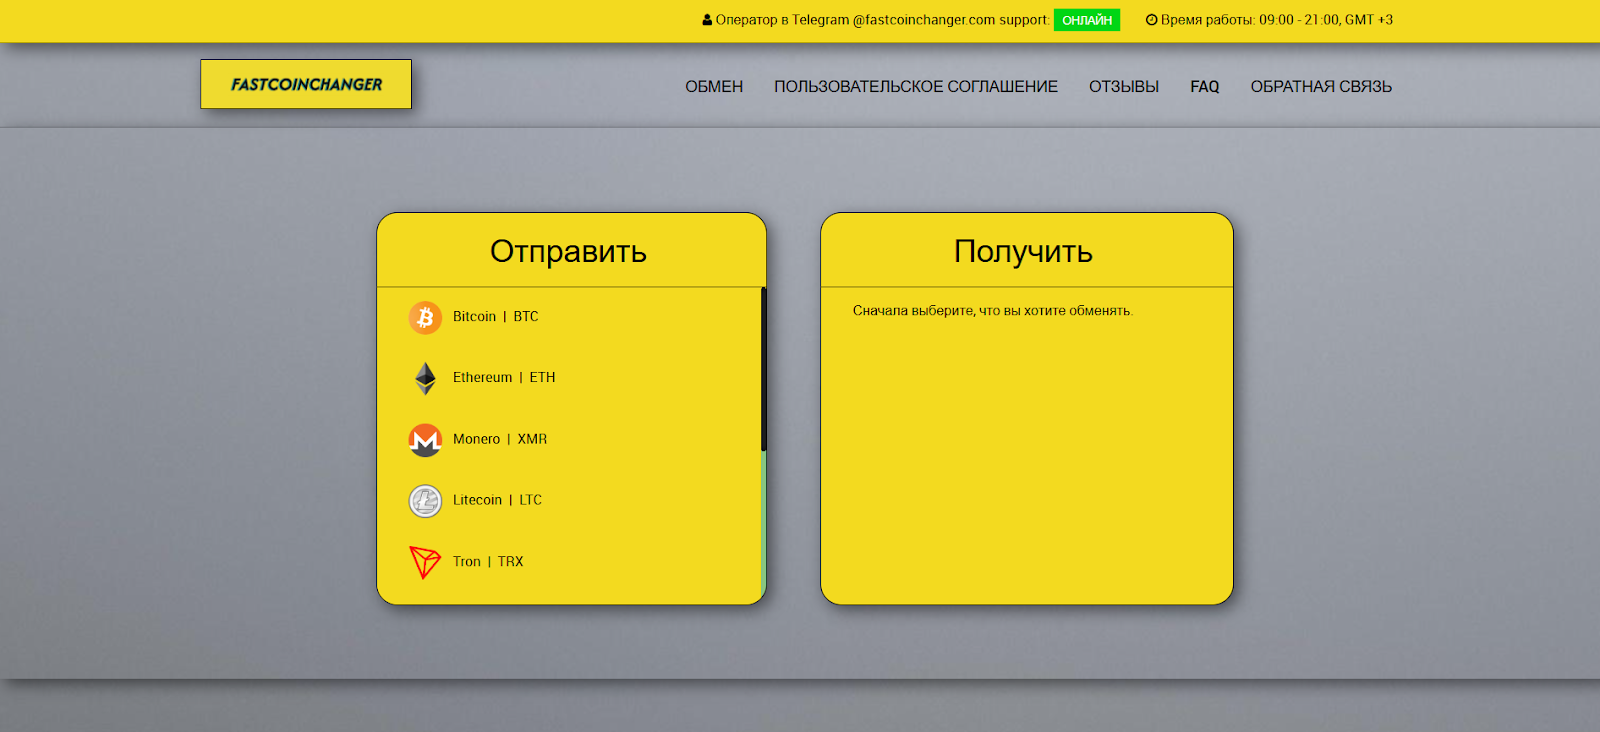Click the send list scrollbar thumb
This screenshot has width=1600, height=732.
763,369
